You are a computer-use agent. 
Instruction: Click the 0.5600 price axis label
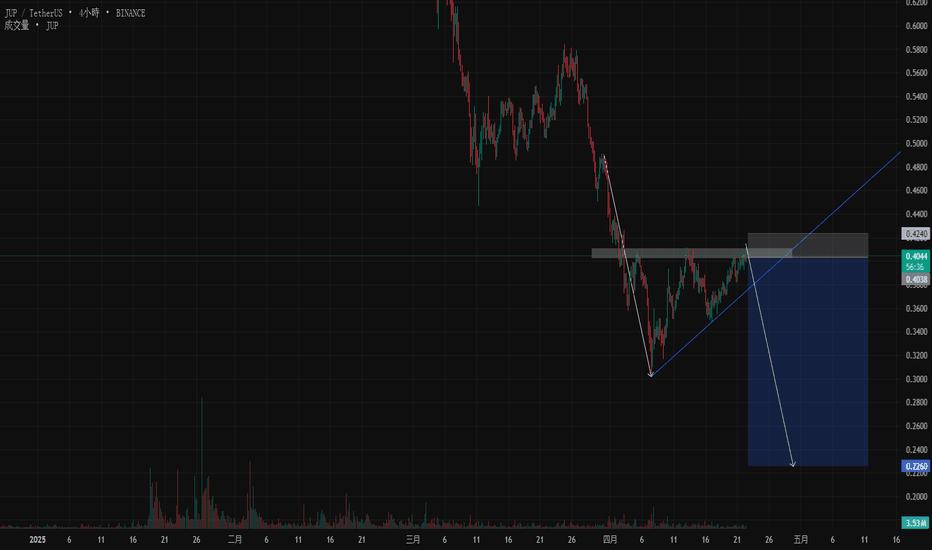click(916, 73)
